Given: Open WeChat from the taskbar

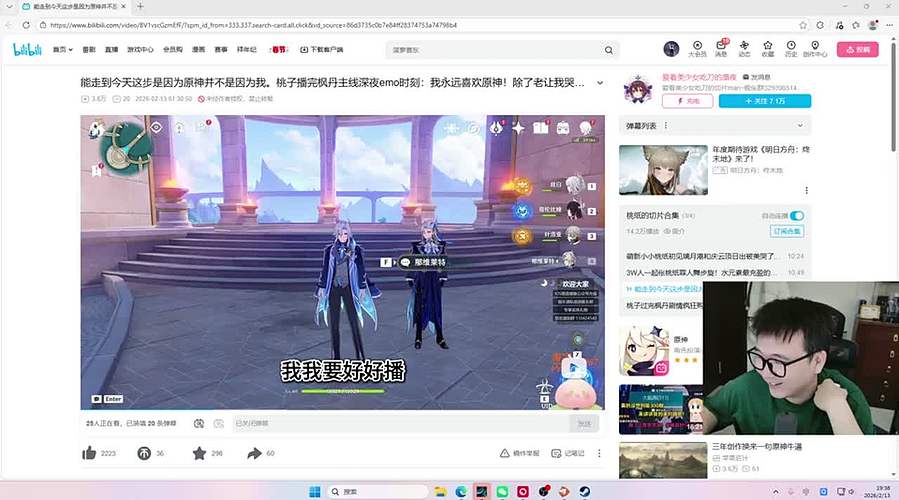Looking at the screenshot, I should coord(502,491).
